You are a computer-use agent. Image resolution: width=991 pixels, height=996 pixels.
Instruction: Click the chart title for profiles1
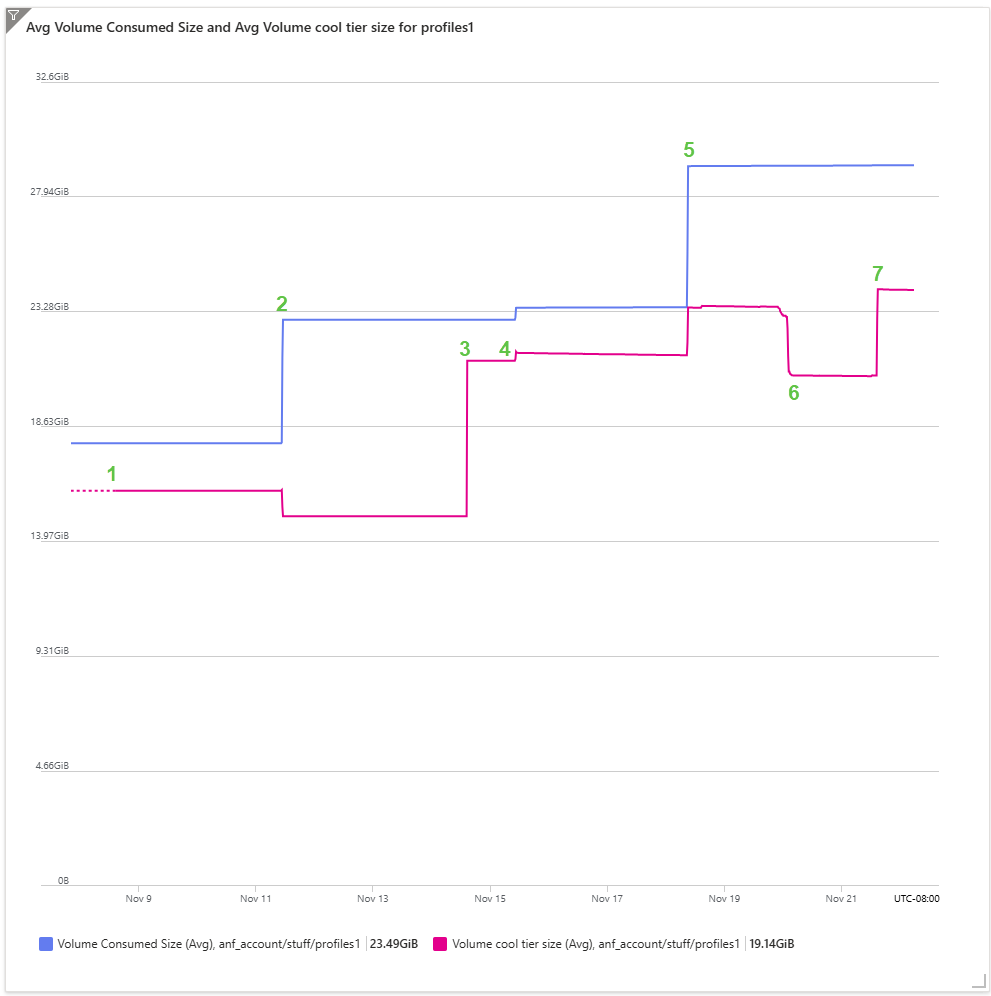tap(249, 28)
